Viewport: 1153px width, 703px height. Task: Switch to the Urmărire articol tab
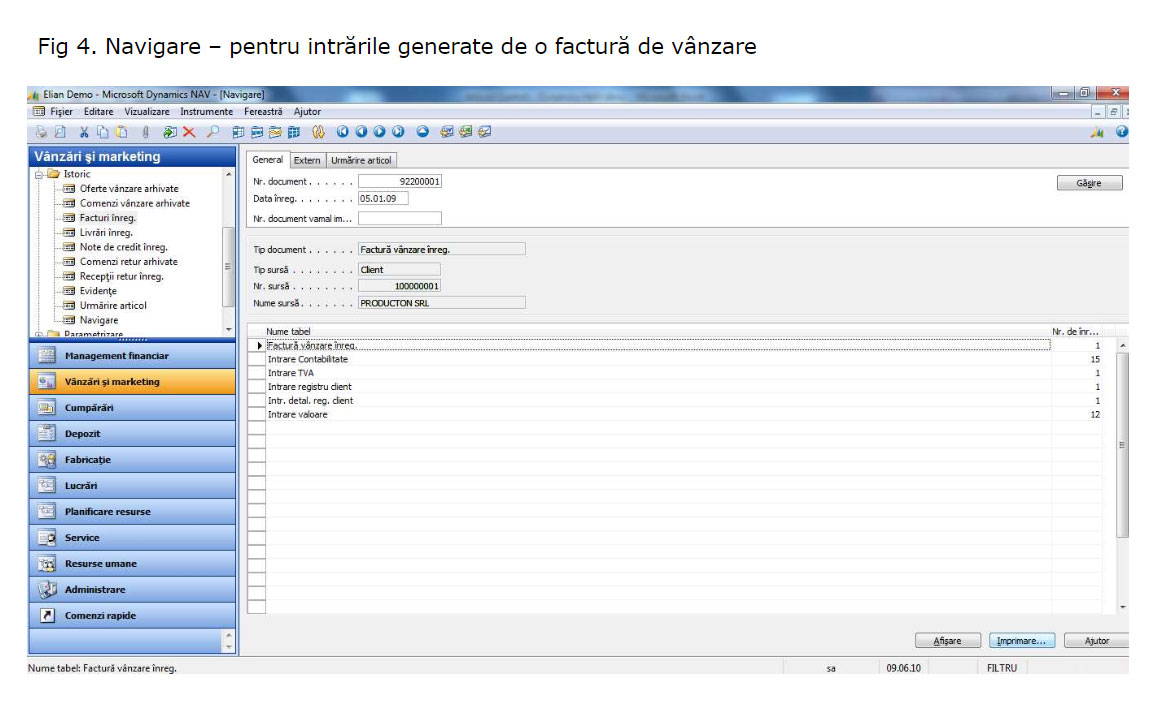tap(361, 160)
